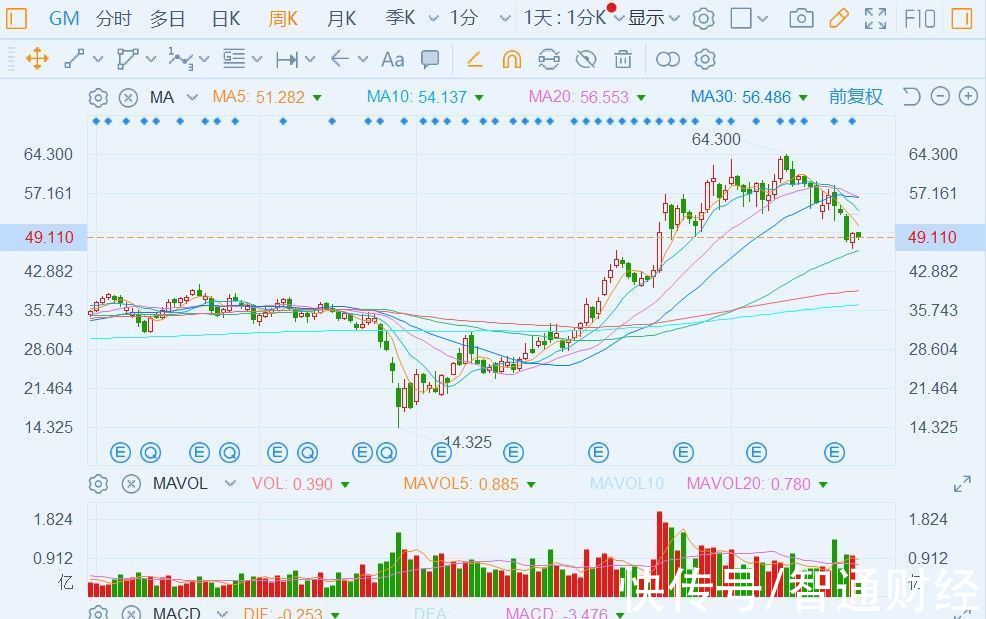Select the Aa text annotation tool
Viewport: 986px width, 619px height.
(392, 60)
